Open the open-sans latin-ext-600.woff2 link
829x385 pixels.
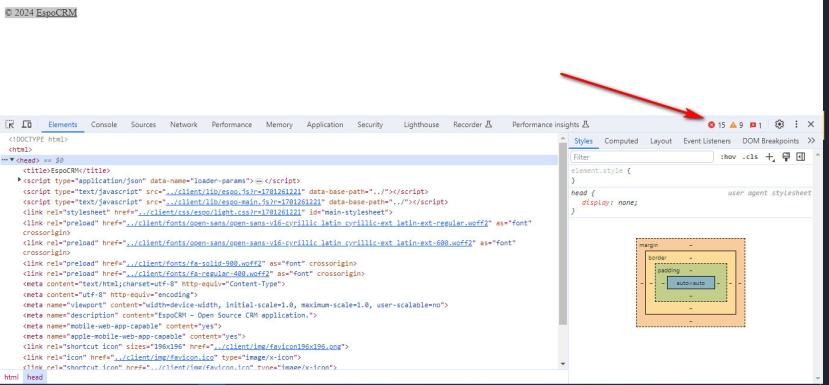tap(299, 243)
